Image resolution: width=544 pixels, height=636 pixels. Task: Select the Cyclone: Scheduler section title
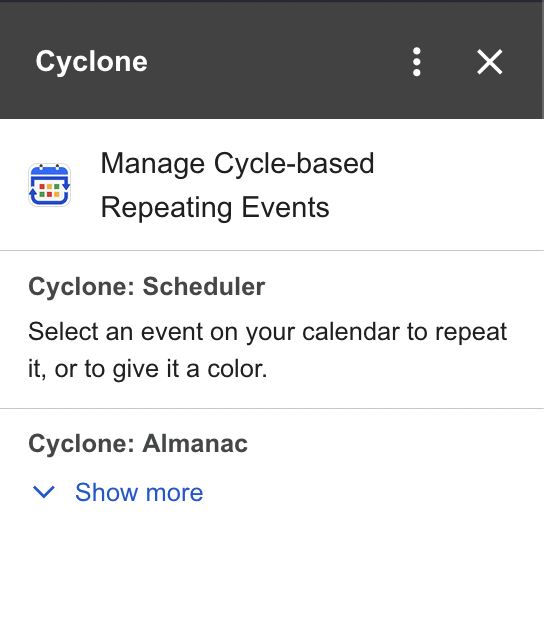pos(146,286)
